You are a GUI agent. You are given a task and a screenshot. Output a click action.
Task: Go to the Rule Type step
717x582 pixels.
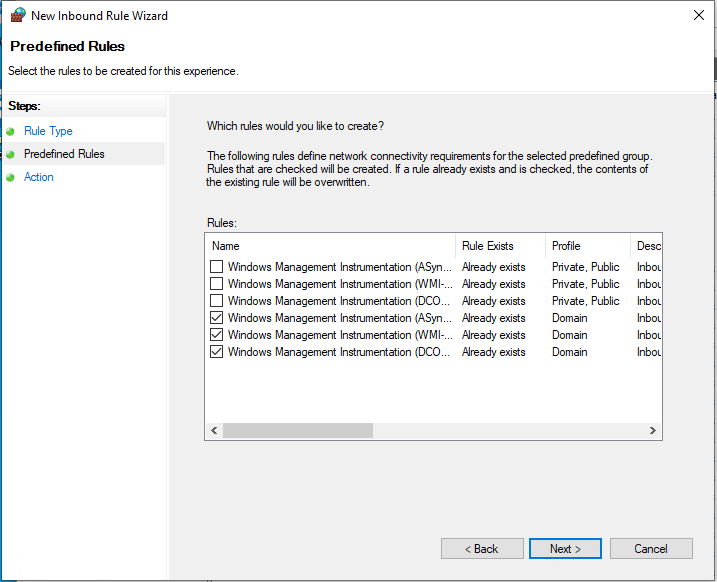click(x=48, y=131)
